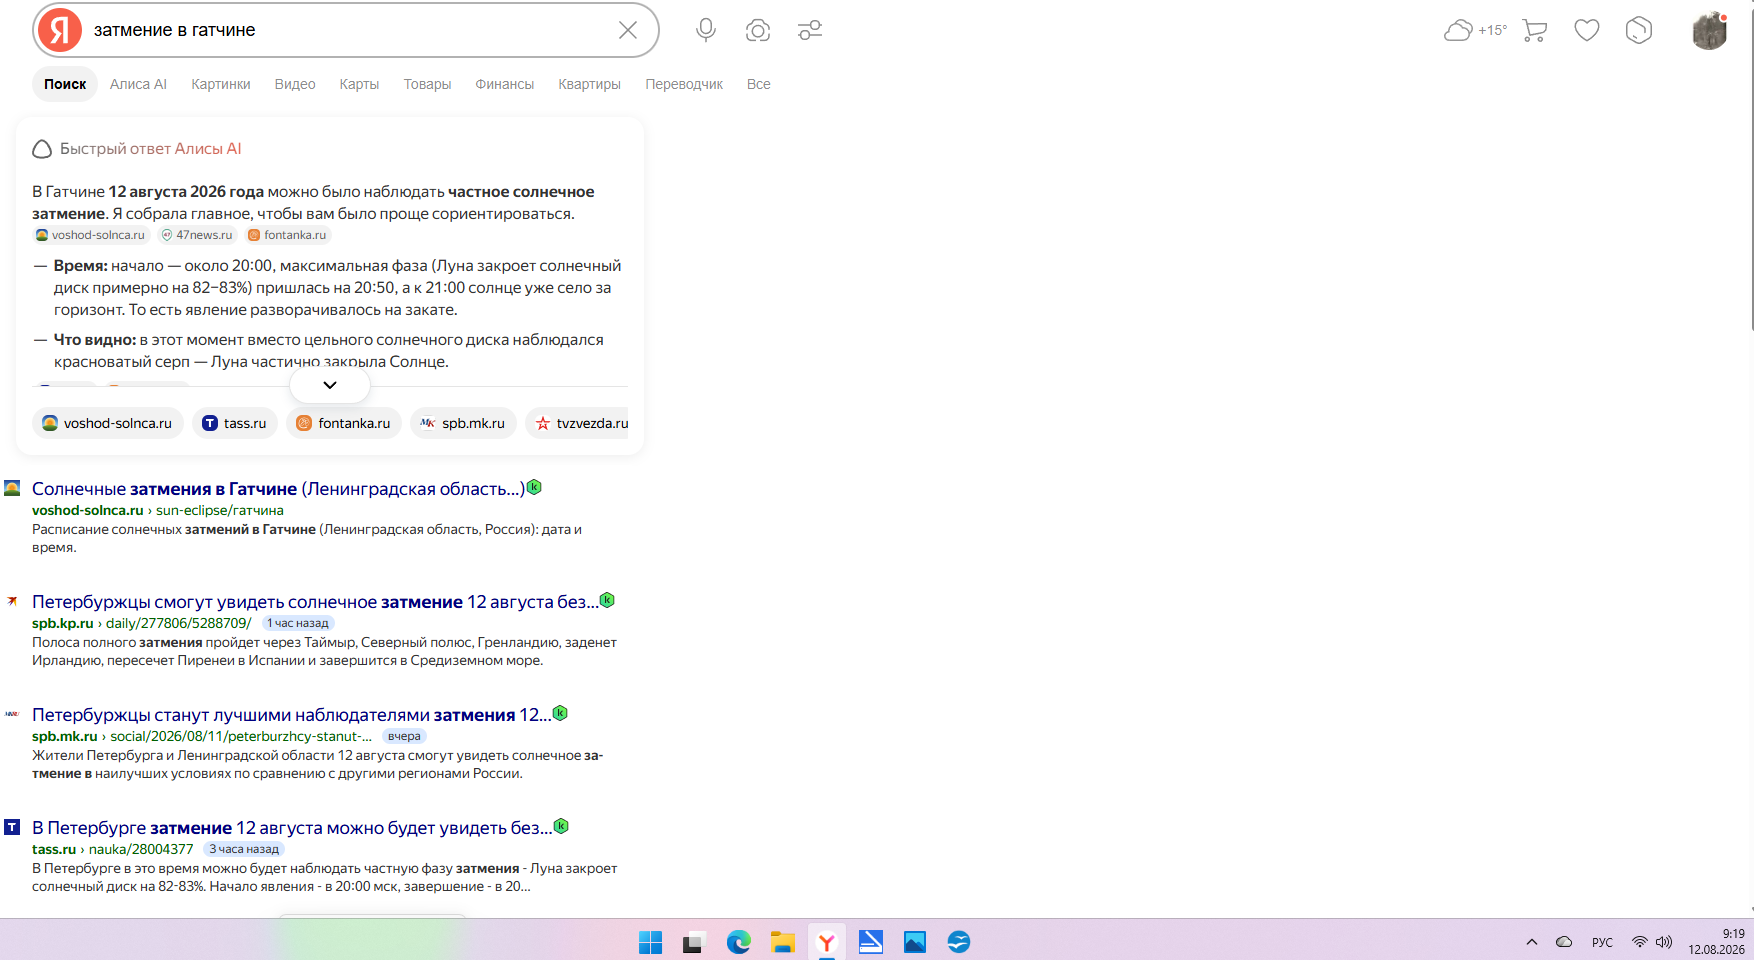Open the hexagon-shaped icon in the header

1639,30
